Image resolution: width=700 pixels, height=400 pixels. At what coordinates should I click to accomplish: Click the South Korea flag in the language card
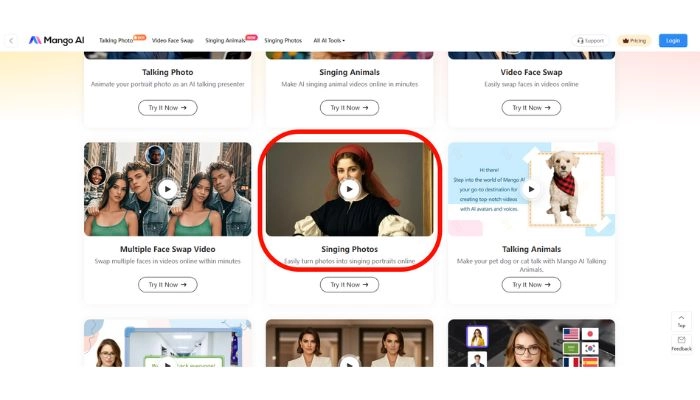pos(590,348)
